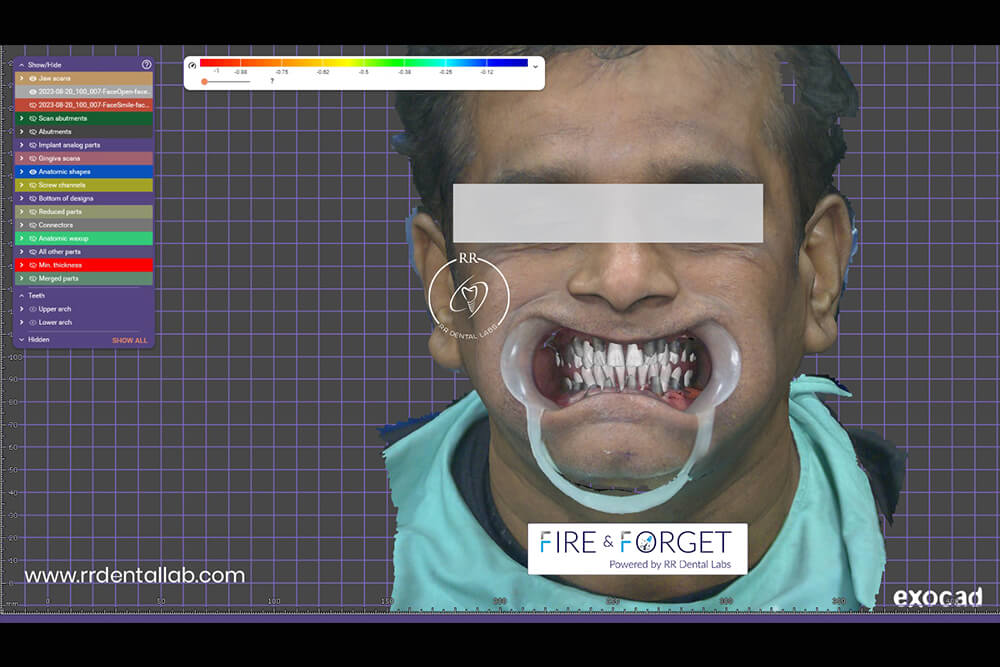1000x667 pixels.
Task: Click the SHOW ALL button
Action: coord(129,340)
